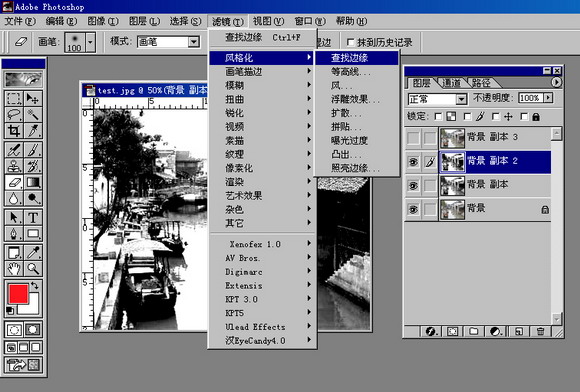580x392 pixels.
Task: Select the History Brush tool
Action: coord(33,166)
